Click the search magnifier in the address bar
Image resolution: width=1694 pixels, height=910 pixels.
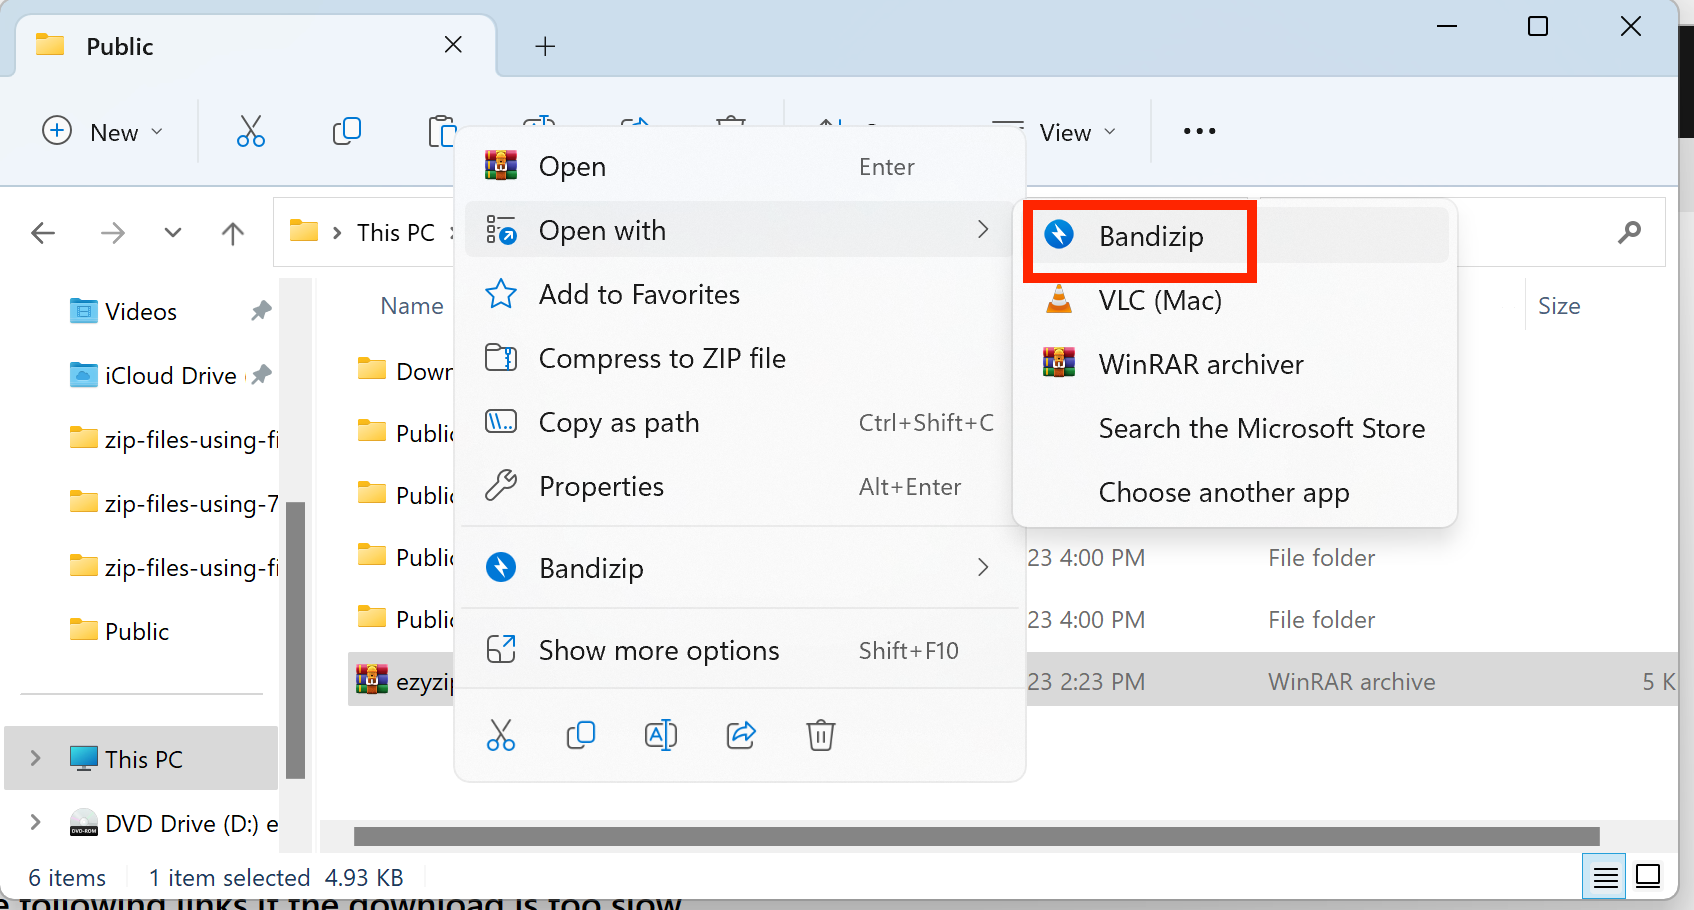[x=1630, y=232]
